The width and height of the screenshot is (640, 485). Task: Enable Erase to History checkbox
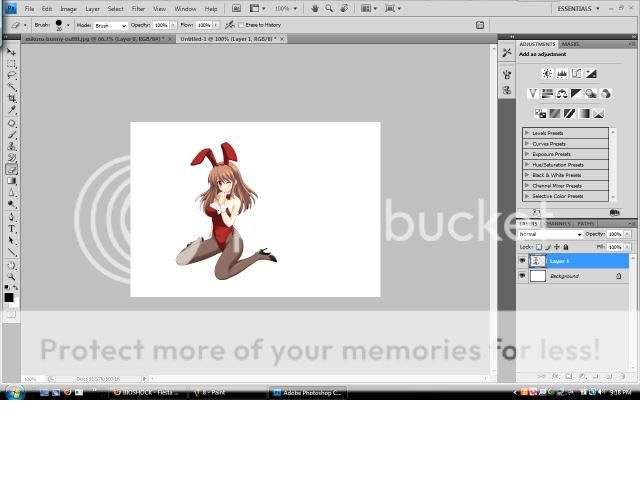241,25
